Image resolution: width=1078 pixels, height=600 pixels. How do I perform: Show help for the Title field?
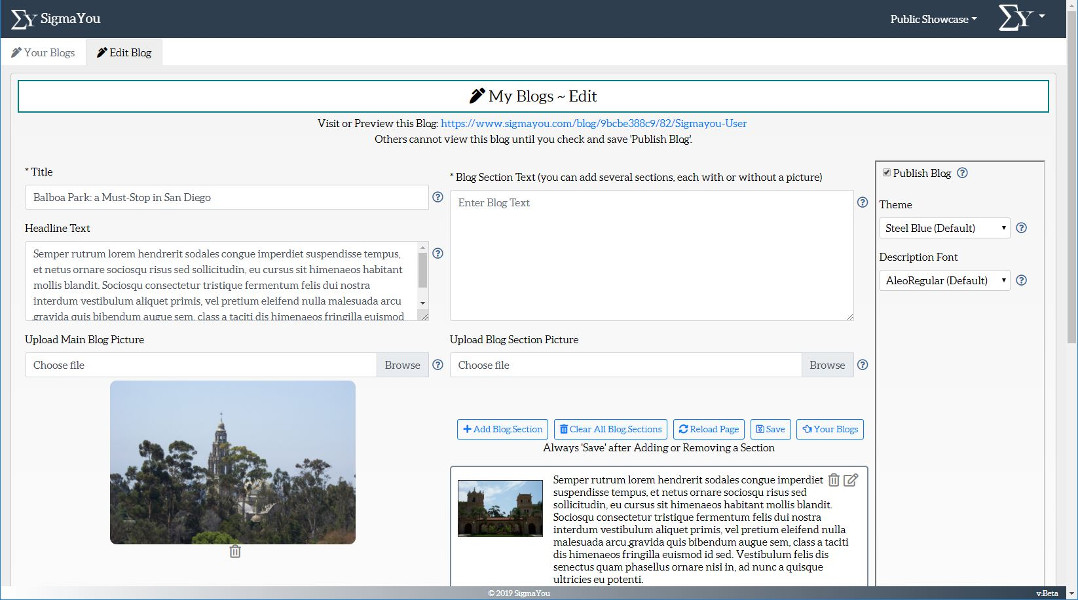tap(438, 197)
